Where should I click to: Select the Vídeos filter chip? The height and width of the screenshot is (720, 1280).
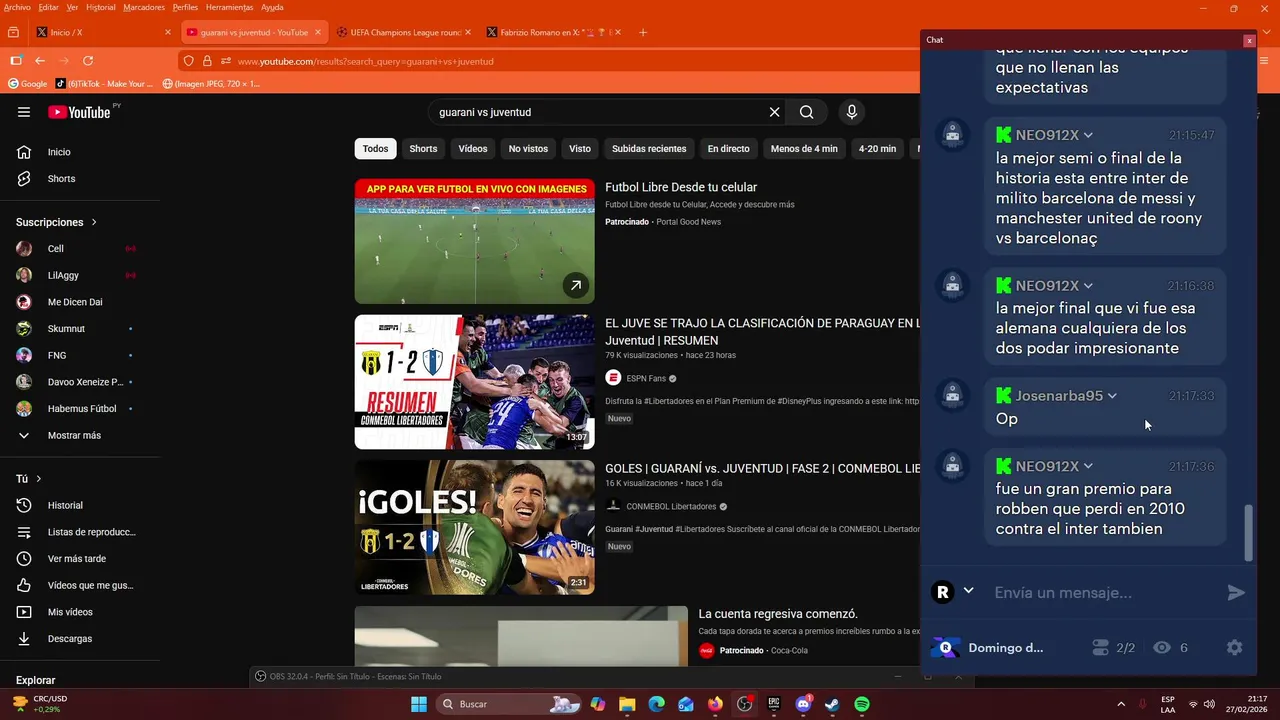coord(473,149)
